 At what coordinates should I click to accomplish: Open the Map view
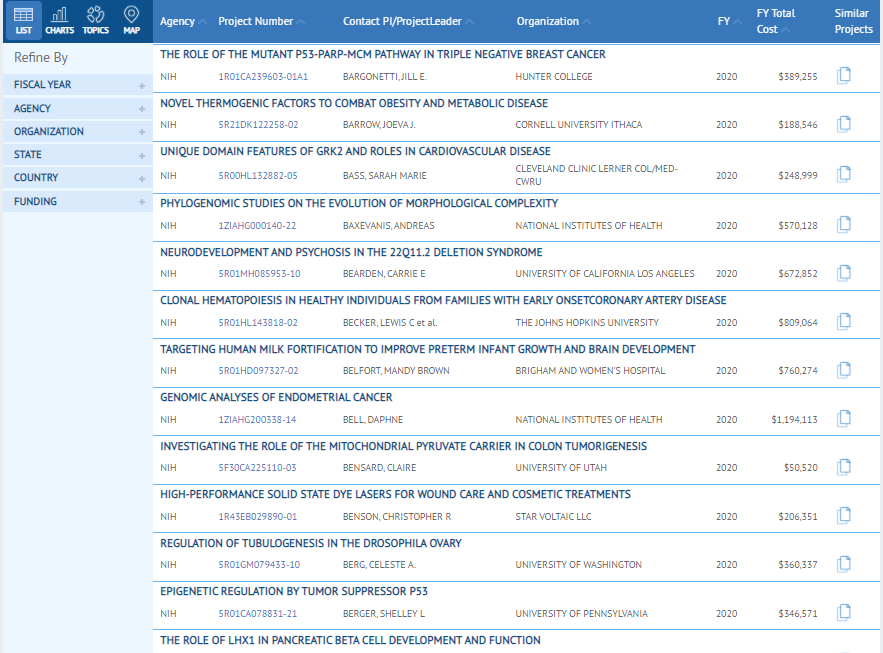click(131, 21)
